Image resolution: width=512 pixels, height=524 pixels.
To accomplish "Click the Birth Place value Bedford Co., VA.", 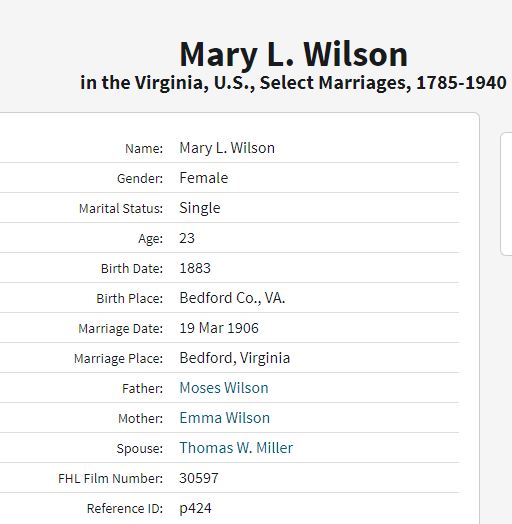I will (x=232, y=298).
